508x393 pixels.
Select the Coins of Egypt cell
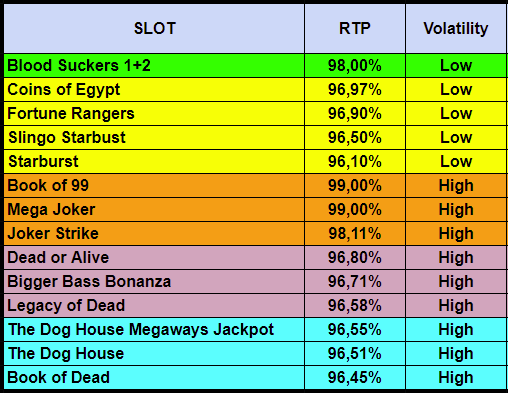click(154, 90)
